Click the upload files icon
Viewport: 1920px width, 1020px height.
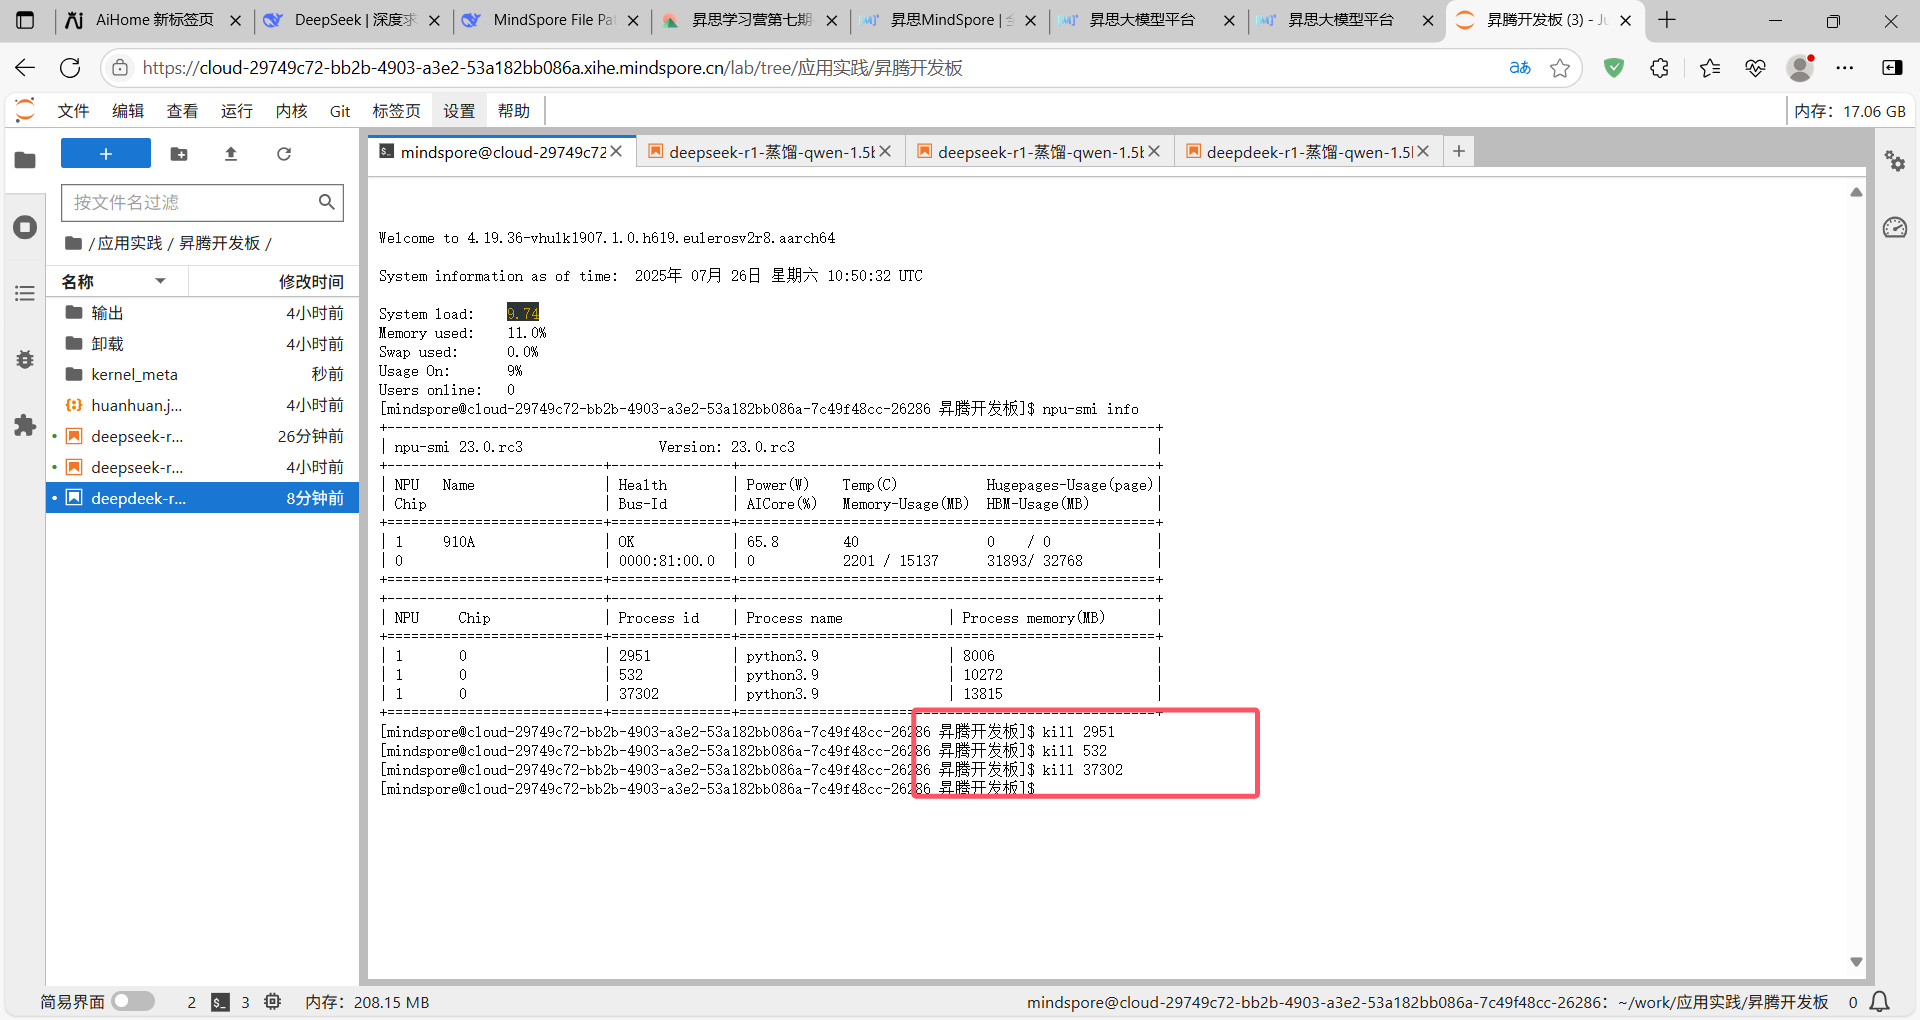pos(231,154)
